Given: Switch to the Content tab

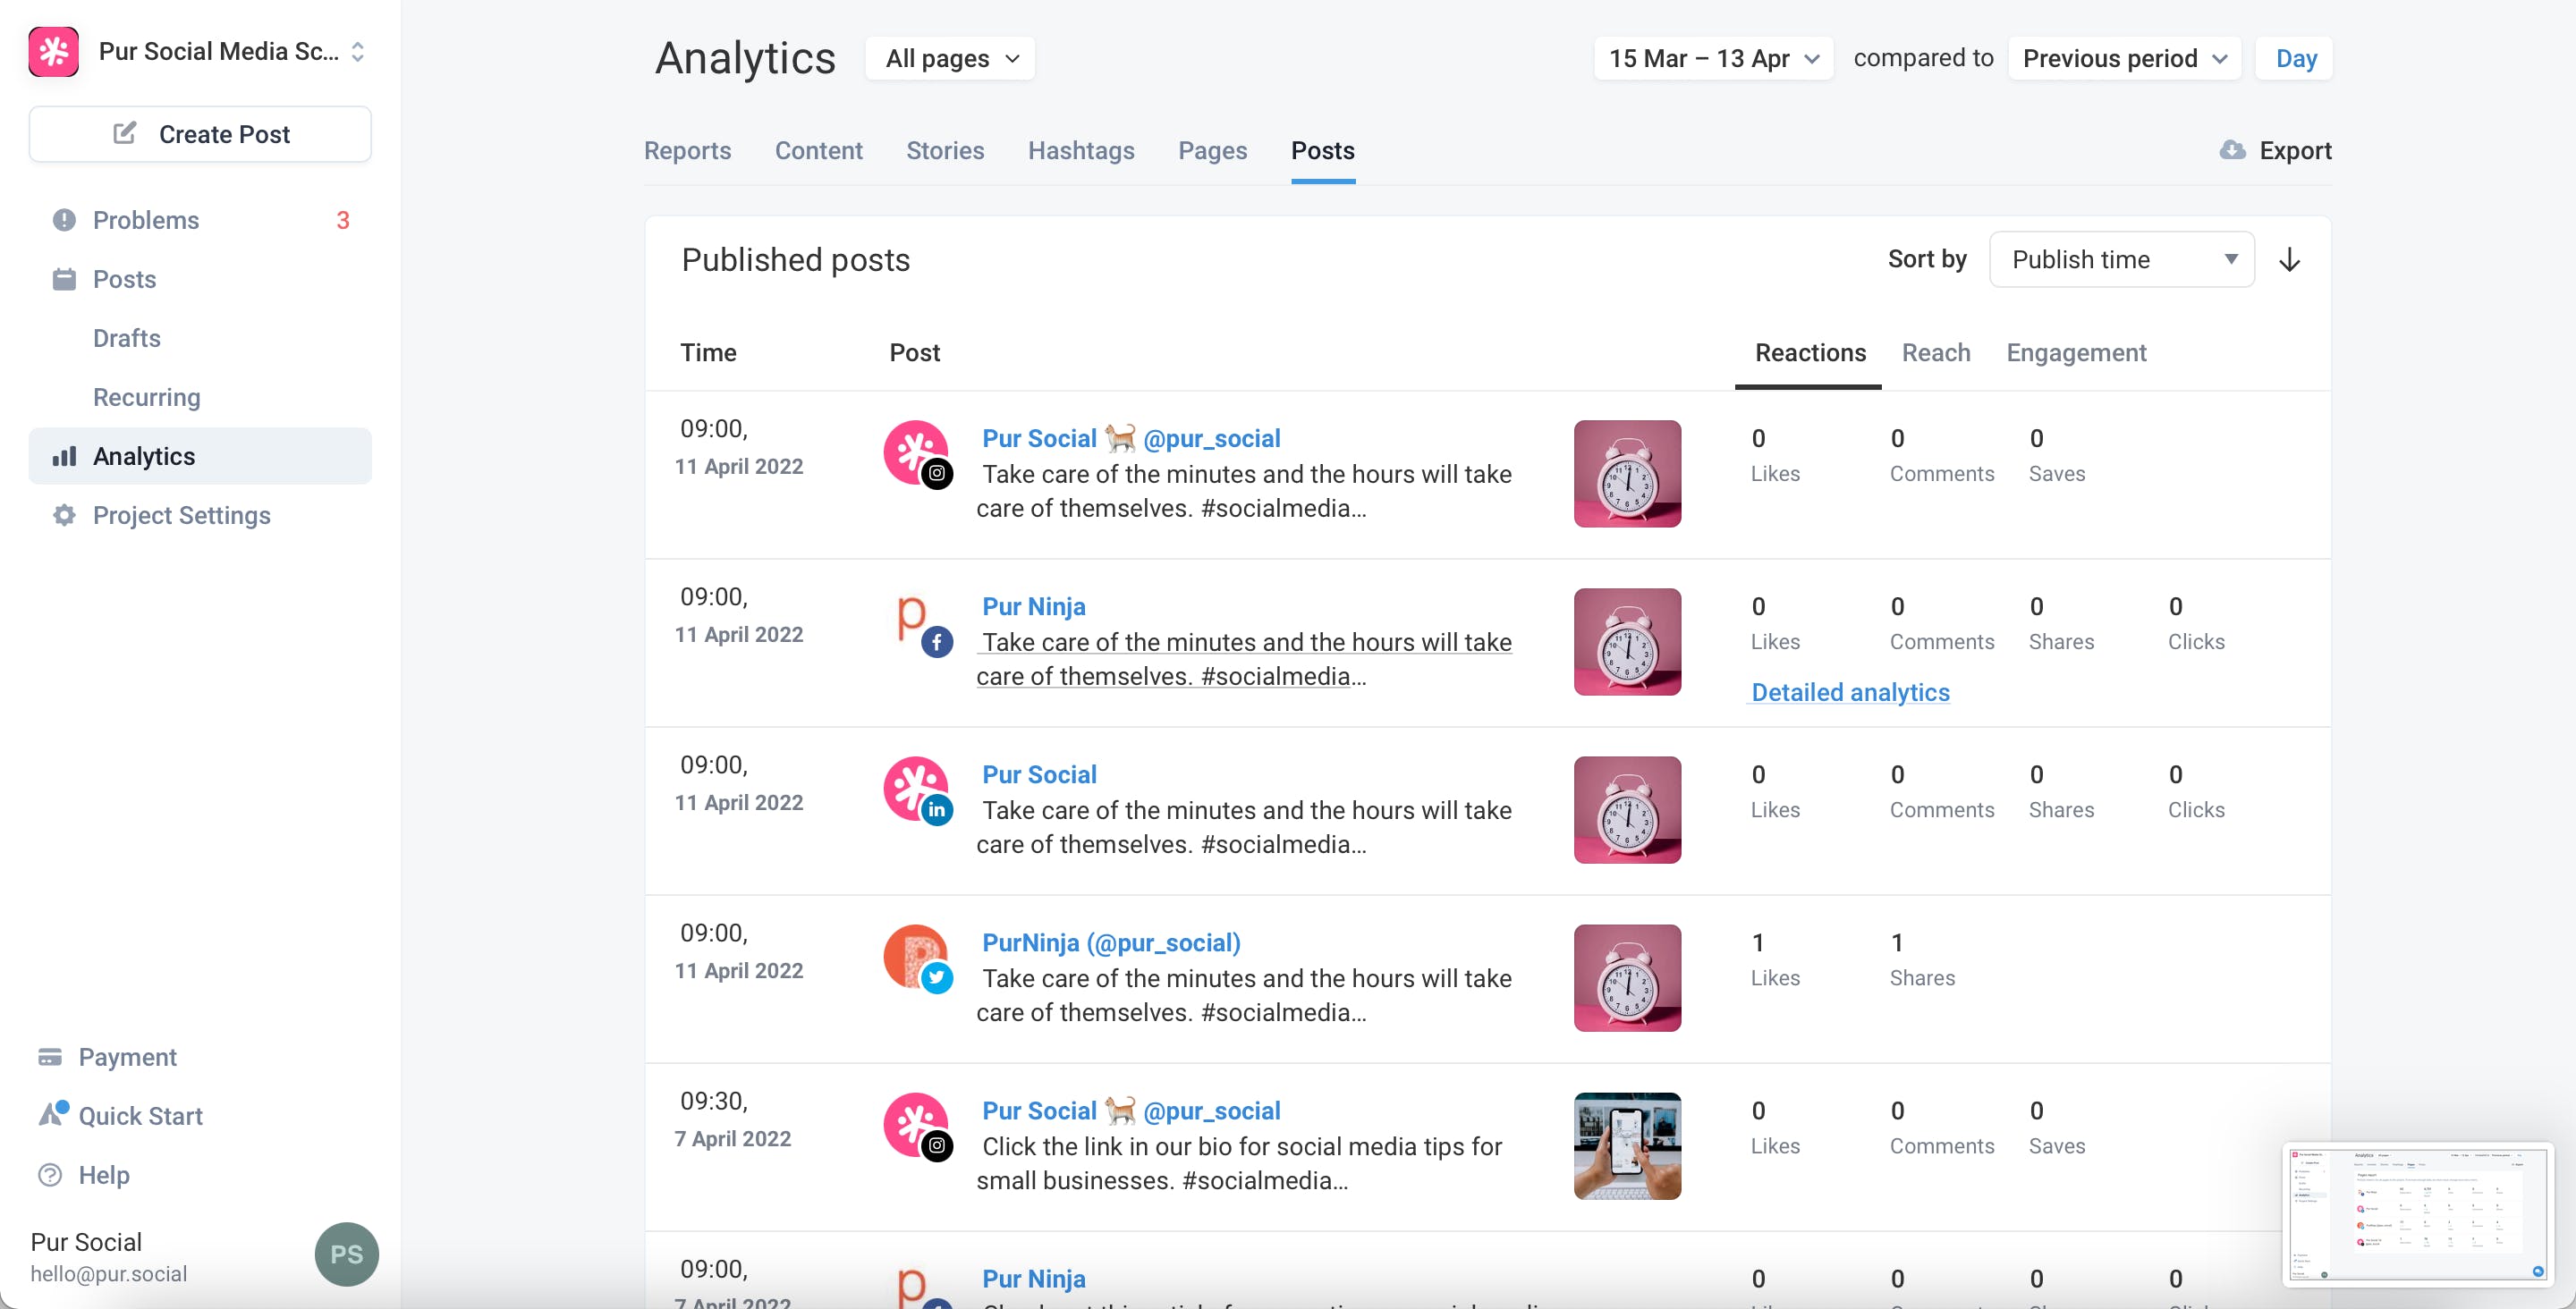Looking at the screenshot, I should point(819,150).
